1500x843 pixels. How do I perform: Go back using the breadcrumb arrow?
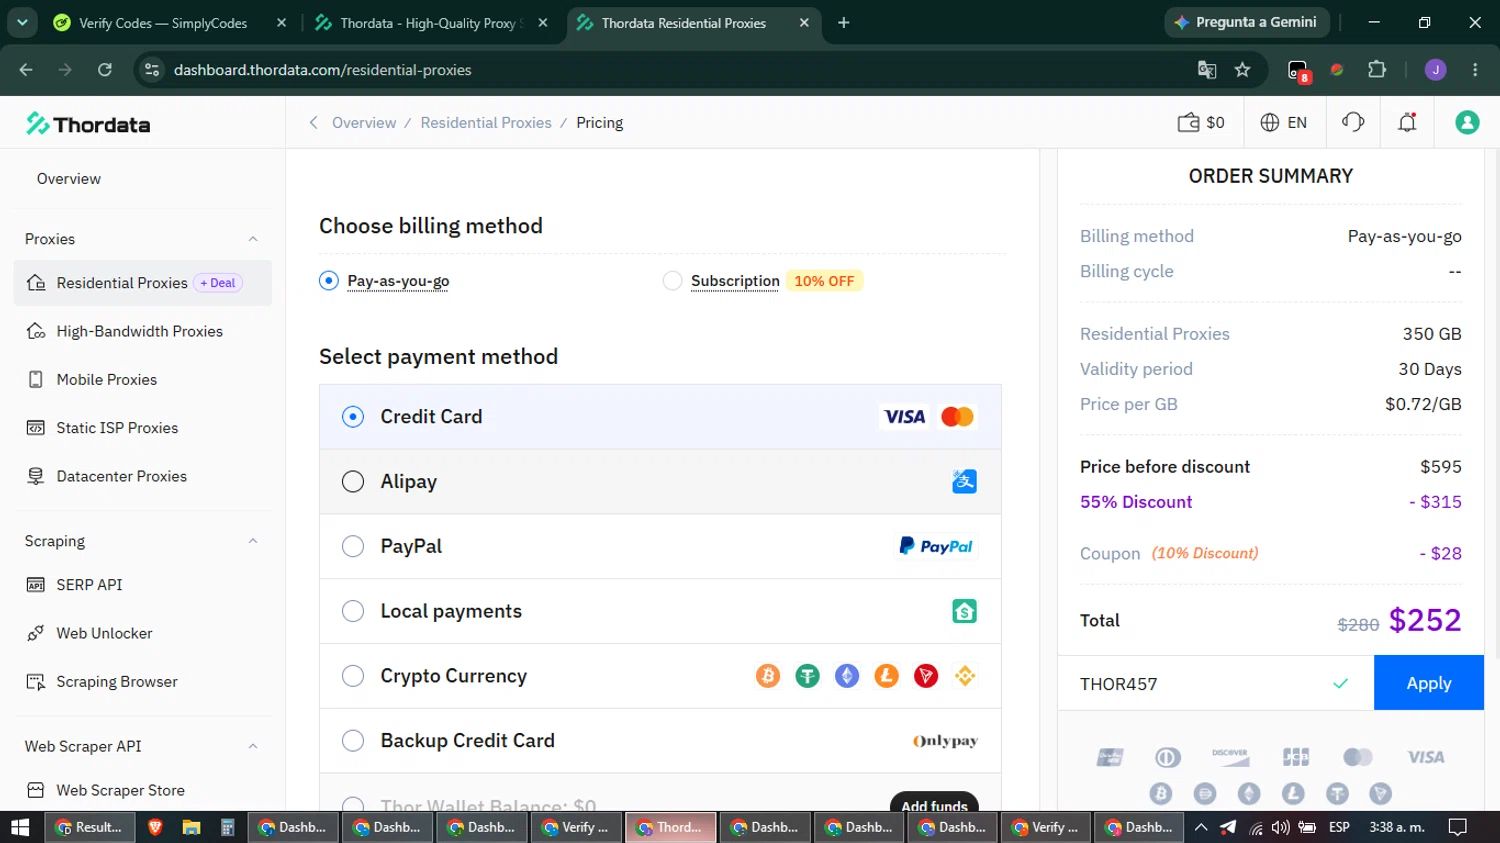(313, 122)
